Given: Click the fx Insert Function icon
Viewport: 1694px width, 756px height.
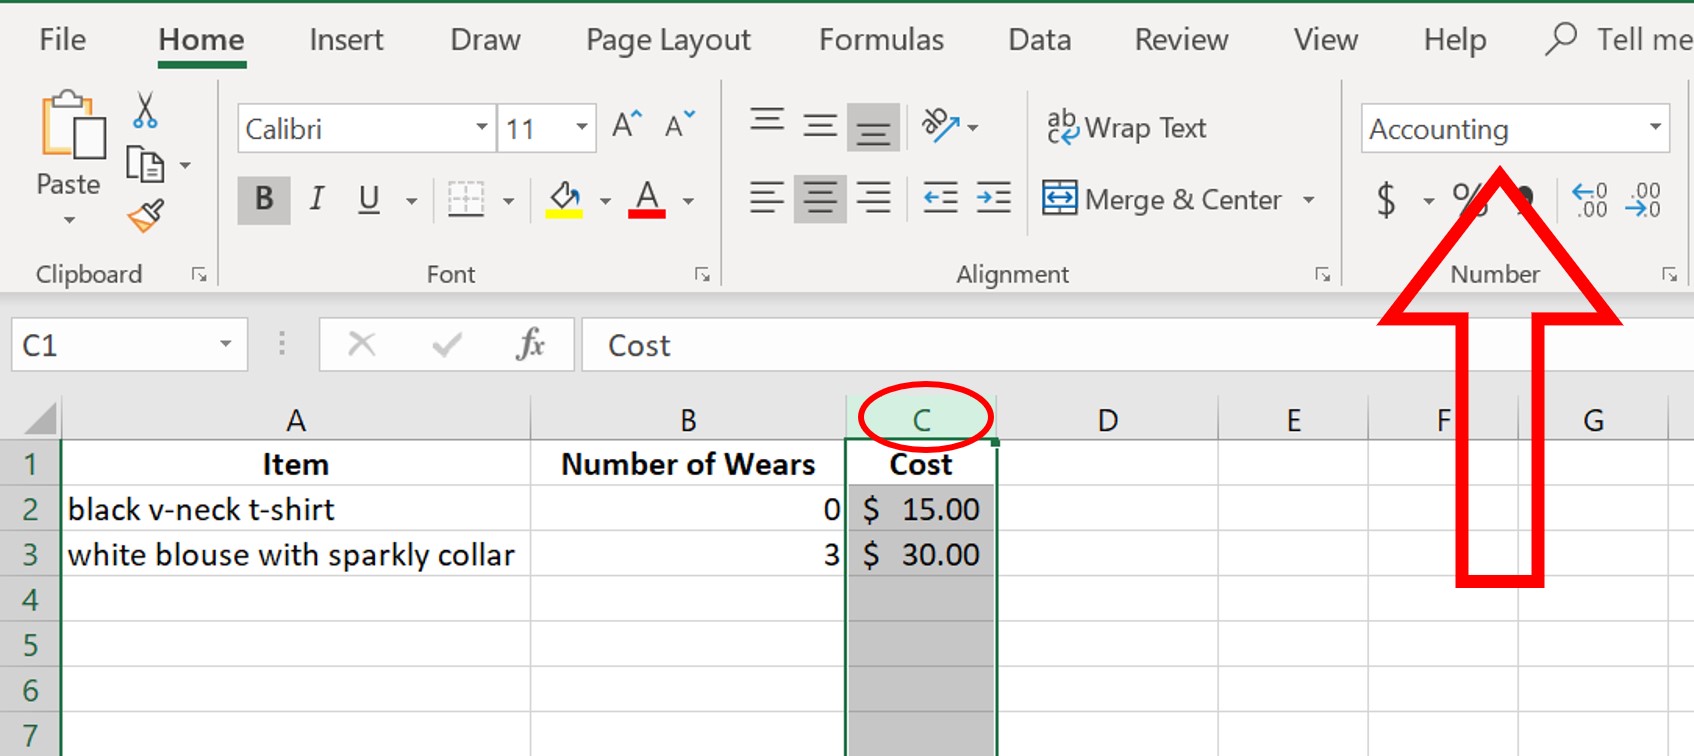Looking at the screenshot, I should click(x=530, y=345).
